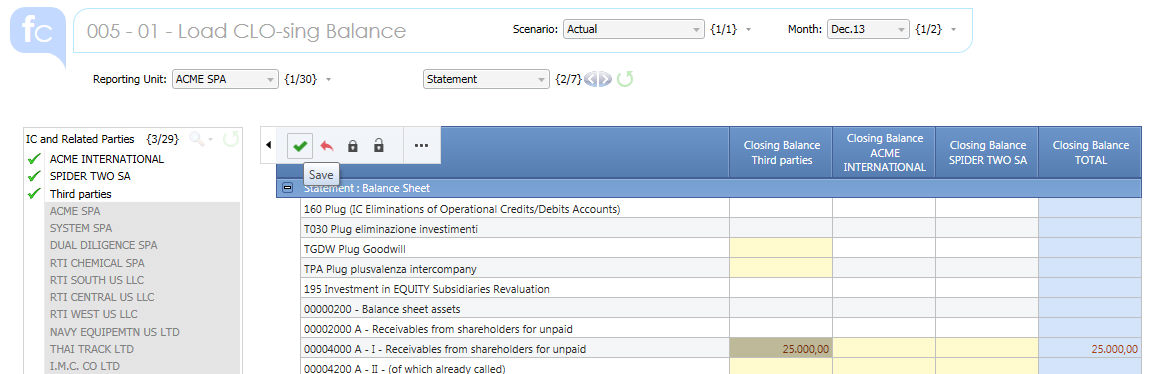Open the Scenario dropdown showing Actual

pyautogui.click(x=634, y=29)
